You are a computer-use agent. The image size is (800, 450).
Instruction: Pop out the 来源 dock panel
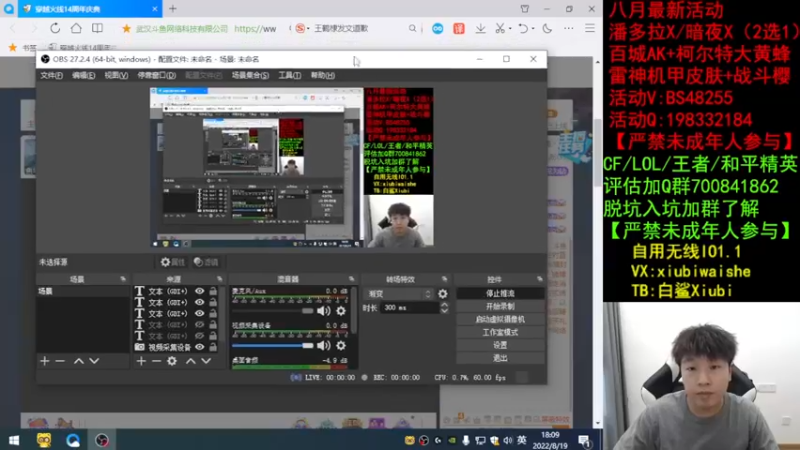[220, 279]
